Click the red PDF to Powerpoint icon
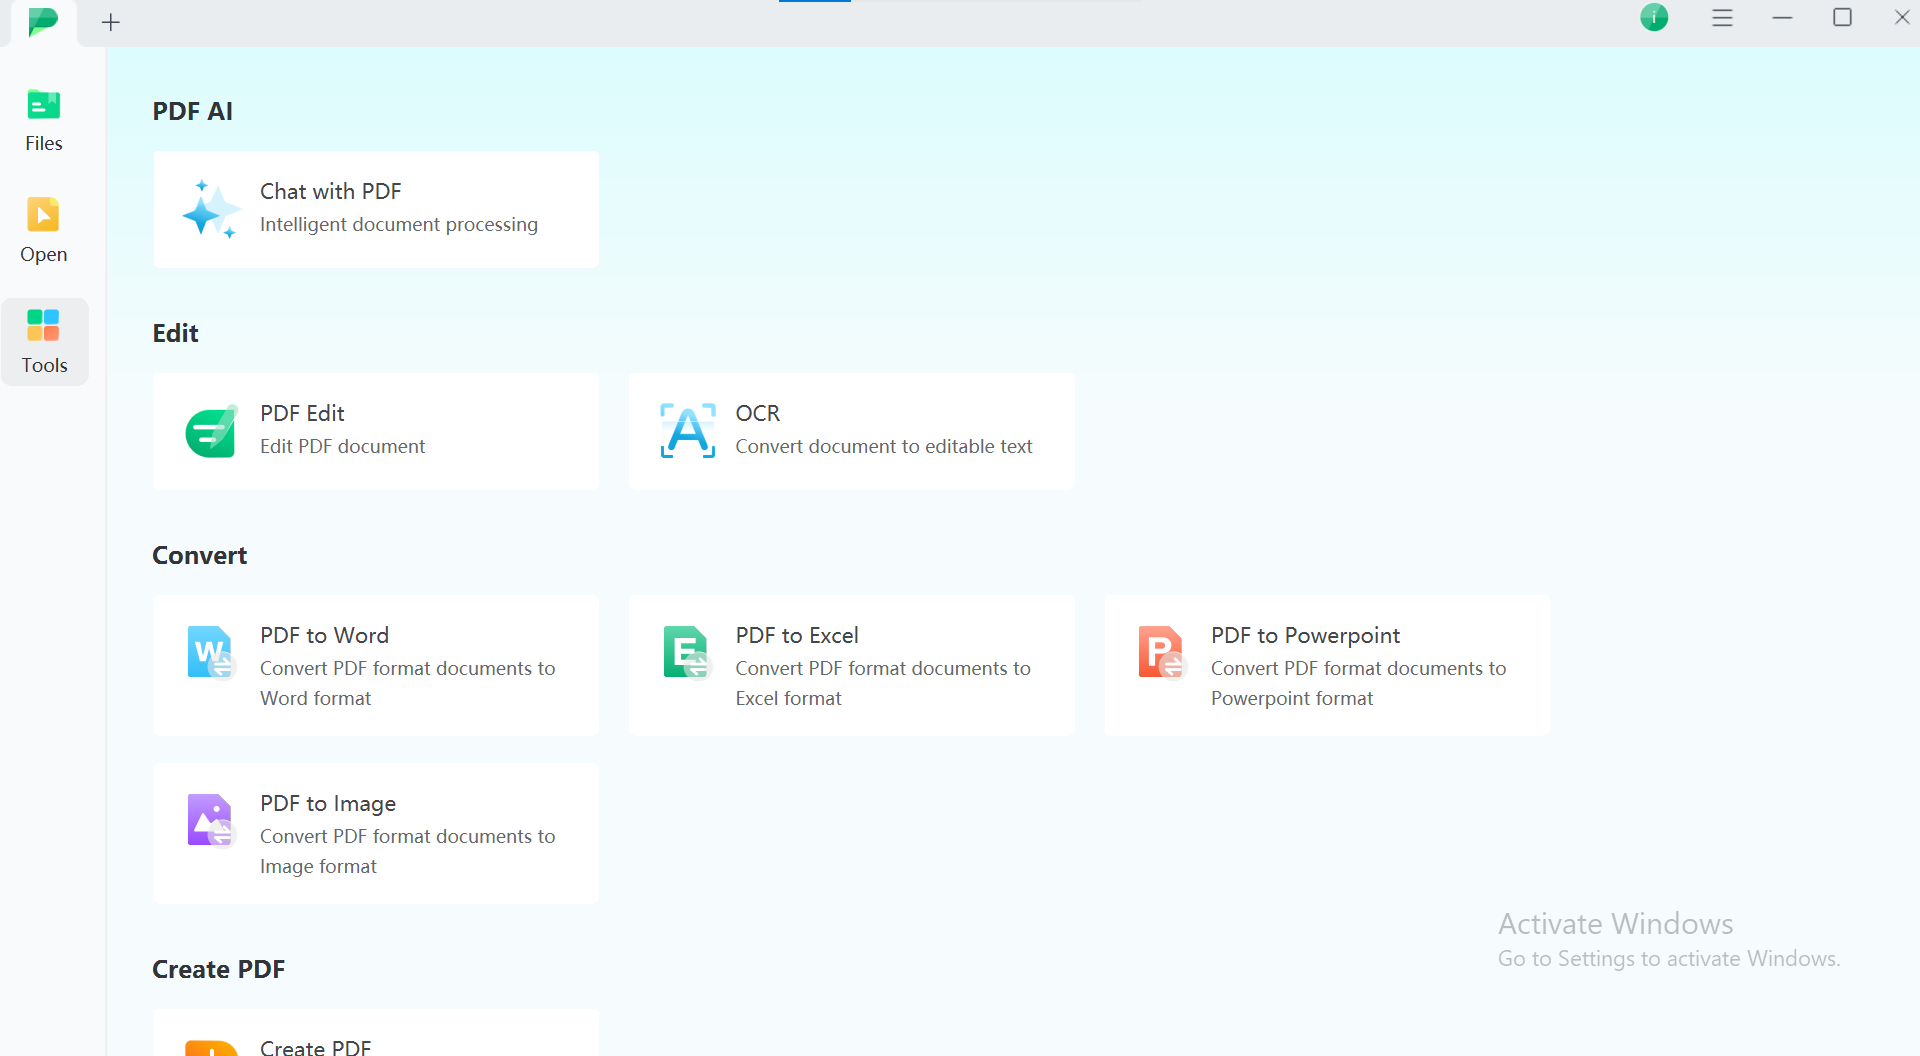Screen dimensions: 1920x1056 pyautogui.click(x=1161, y=652)
